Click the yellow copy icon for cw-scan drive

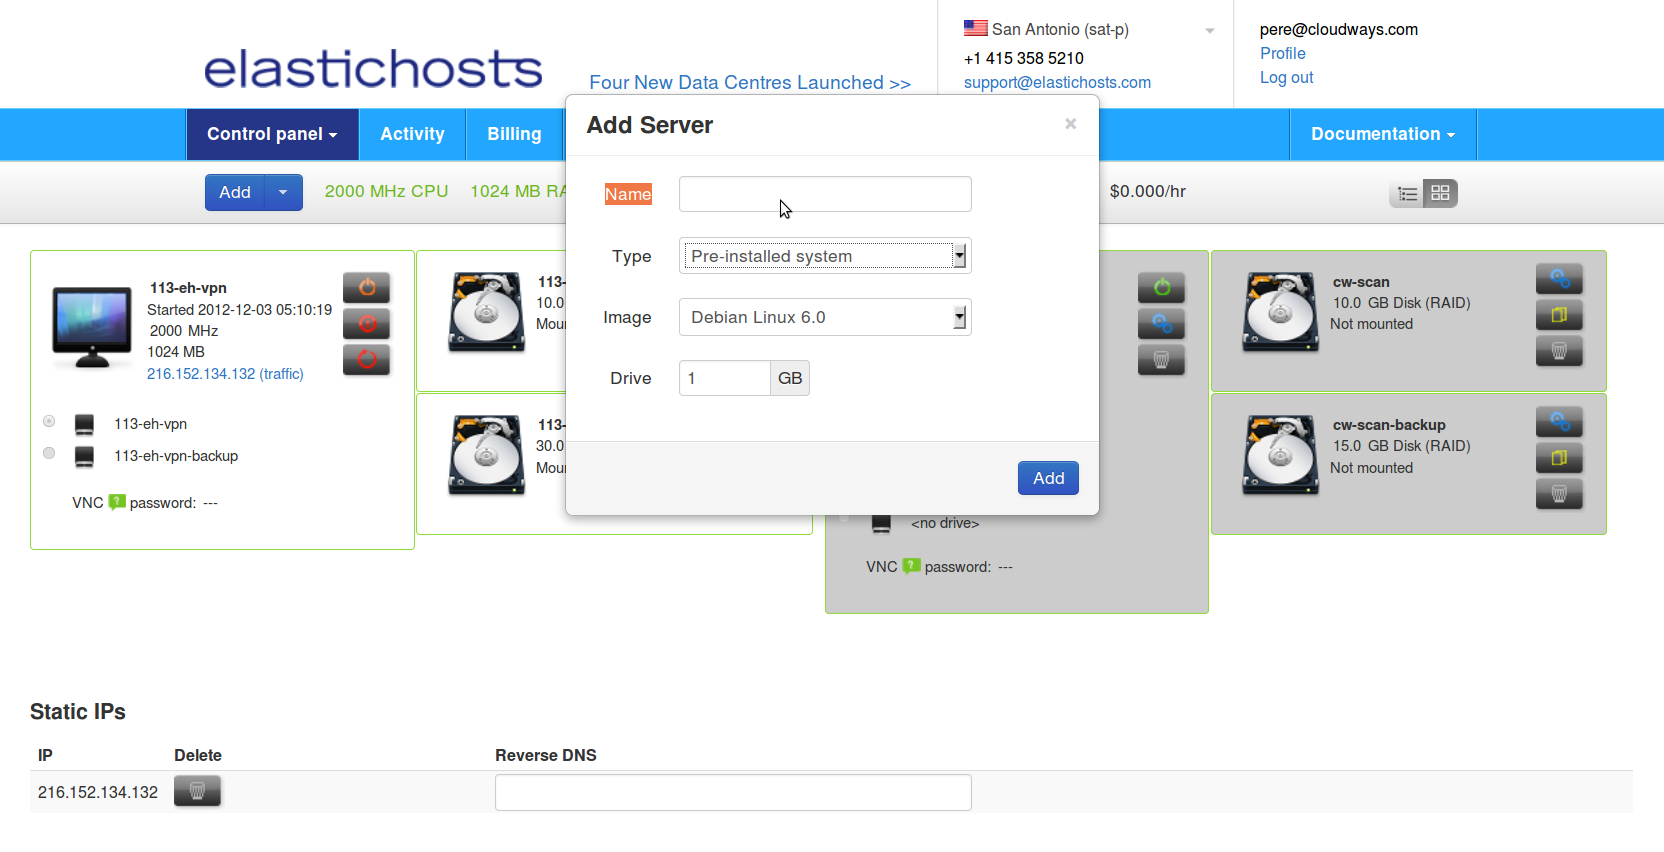(1559, 315)
